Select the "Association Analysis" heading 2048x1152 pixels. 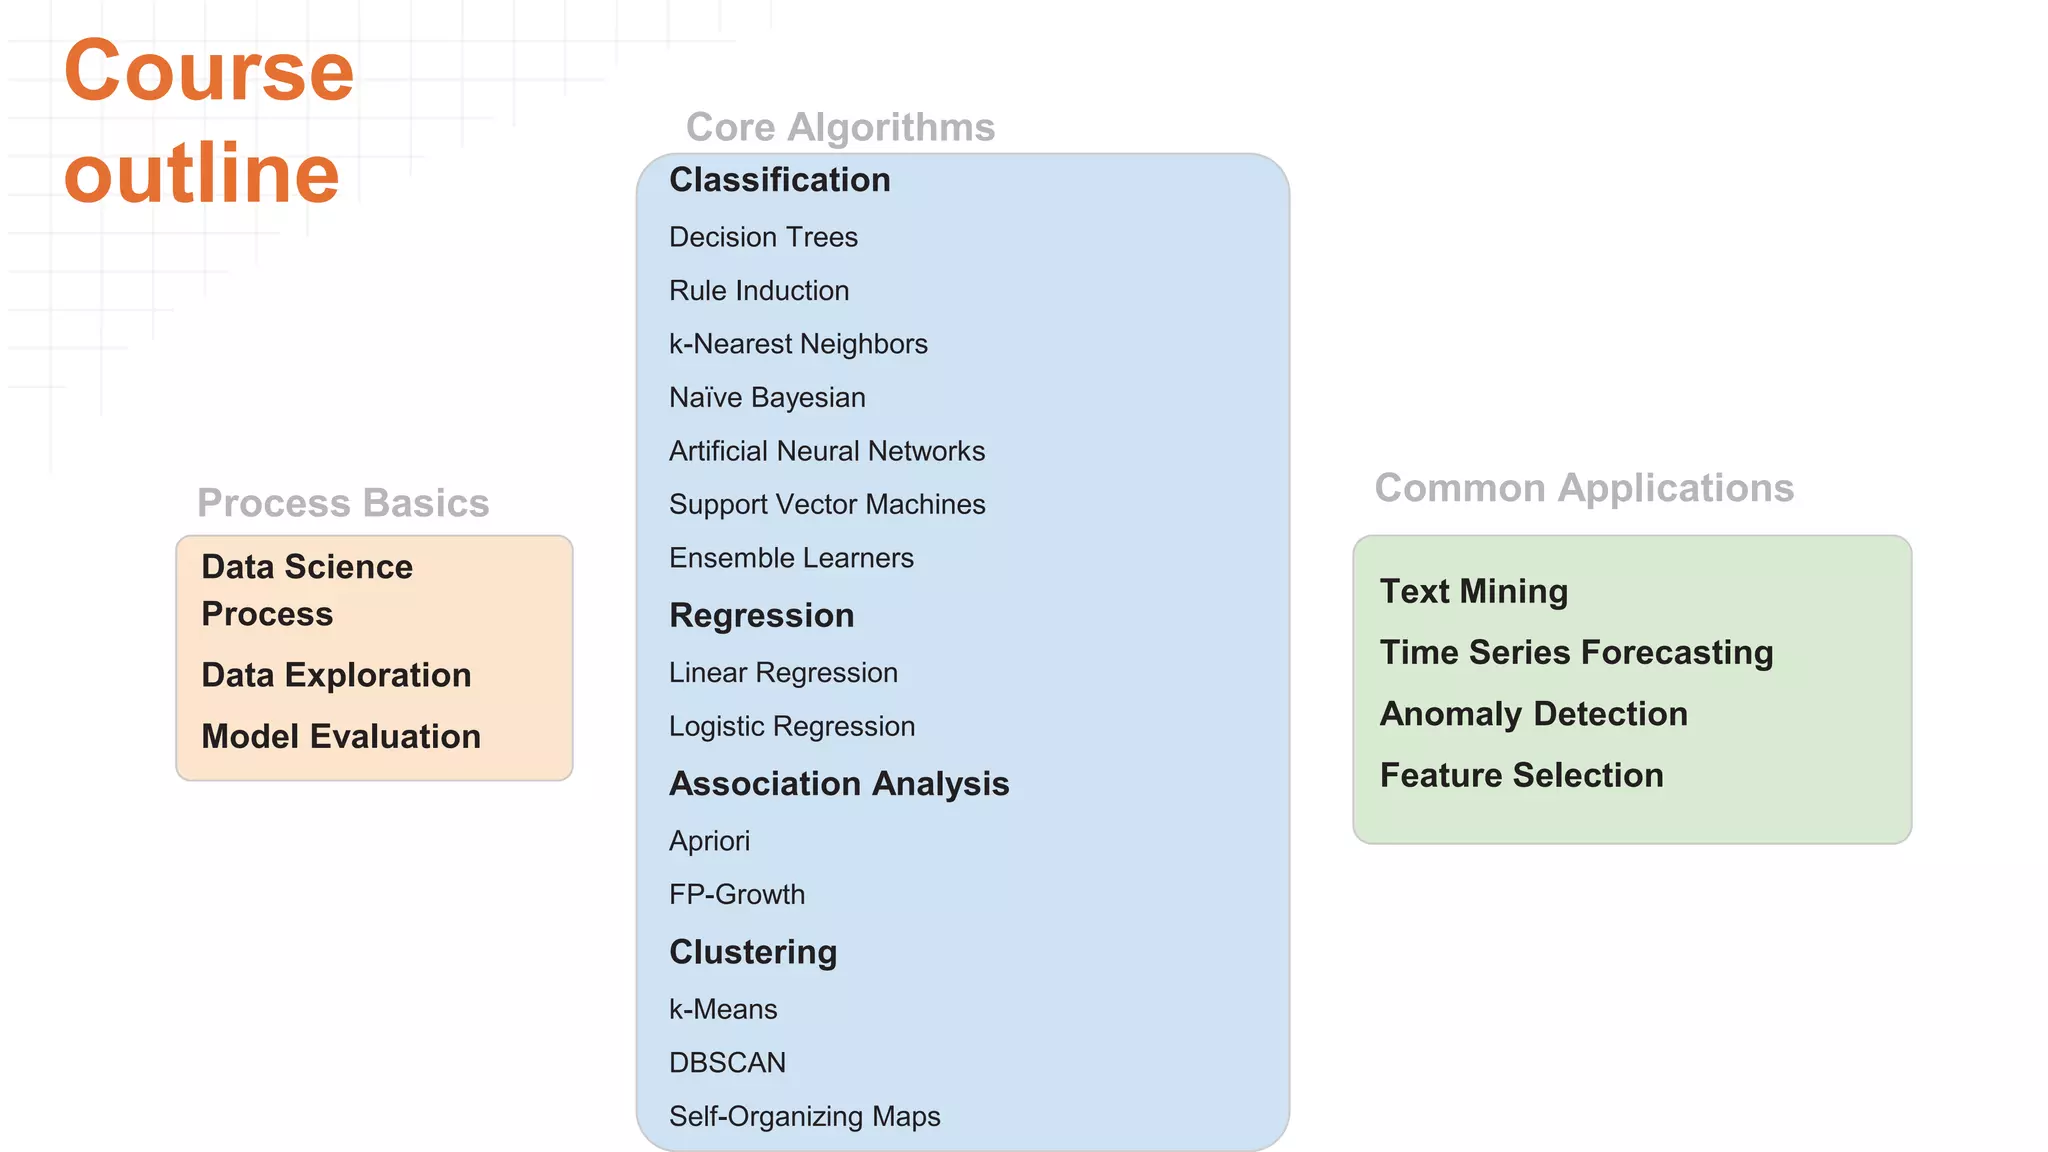[x=839, y=784]
